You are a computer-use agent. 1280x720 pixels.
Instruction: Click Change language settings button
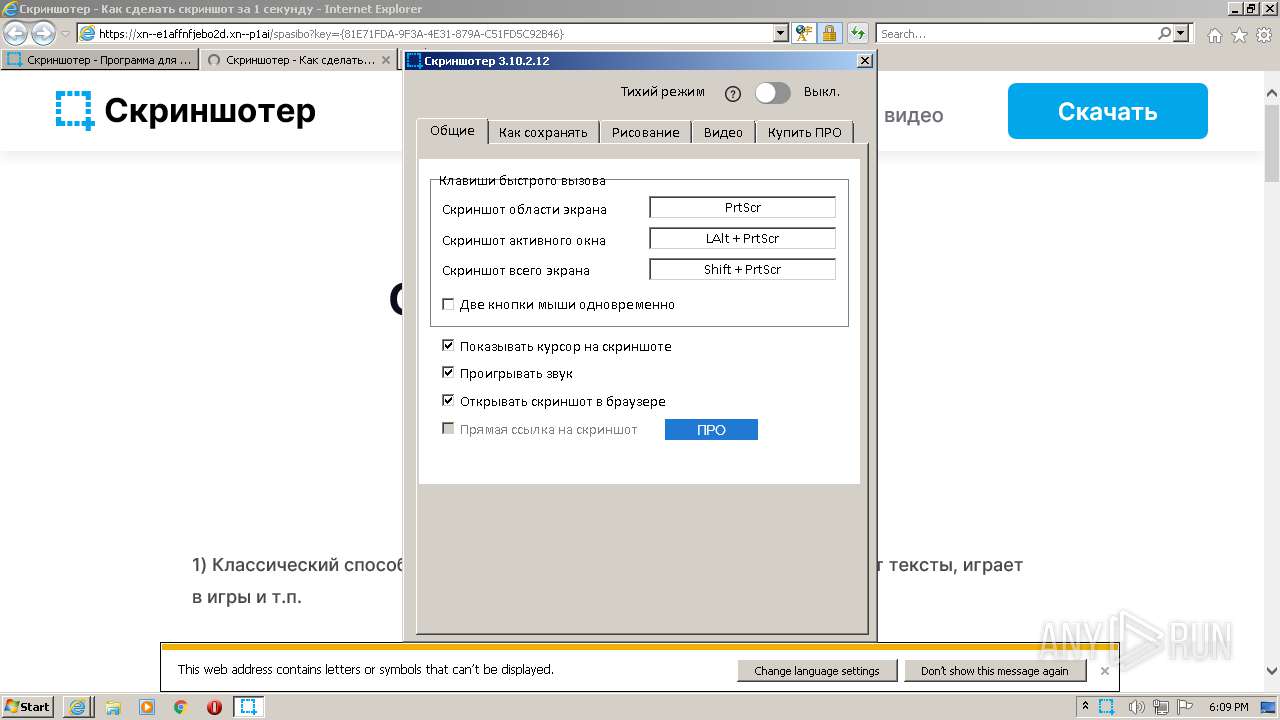tap(817, 671)
